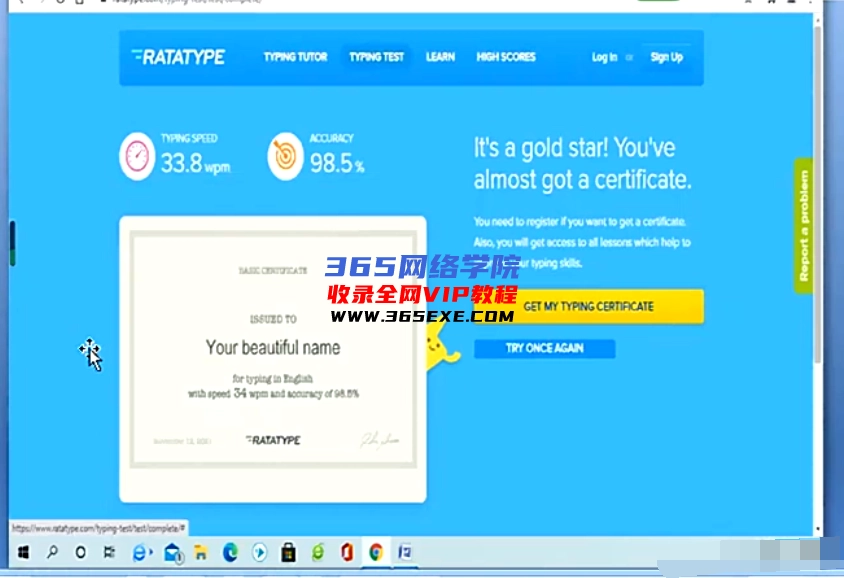Open Microsoft Edge from taskbar
This screenshot has height=578, width=844.
click(229, 552)
